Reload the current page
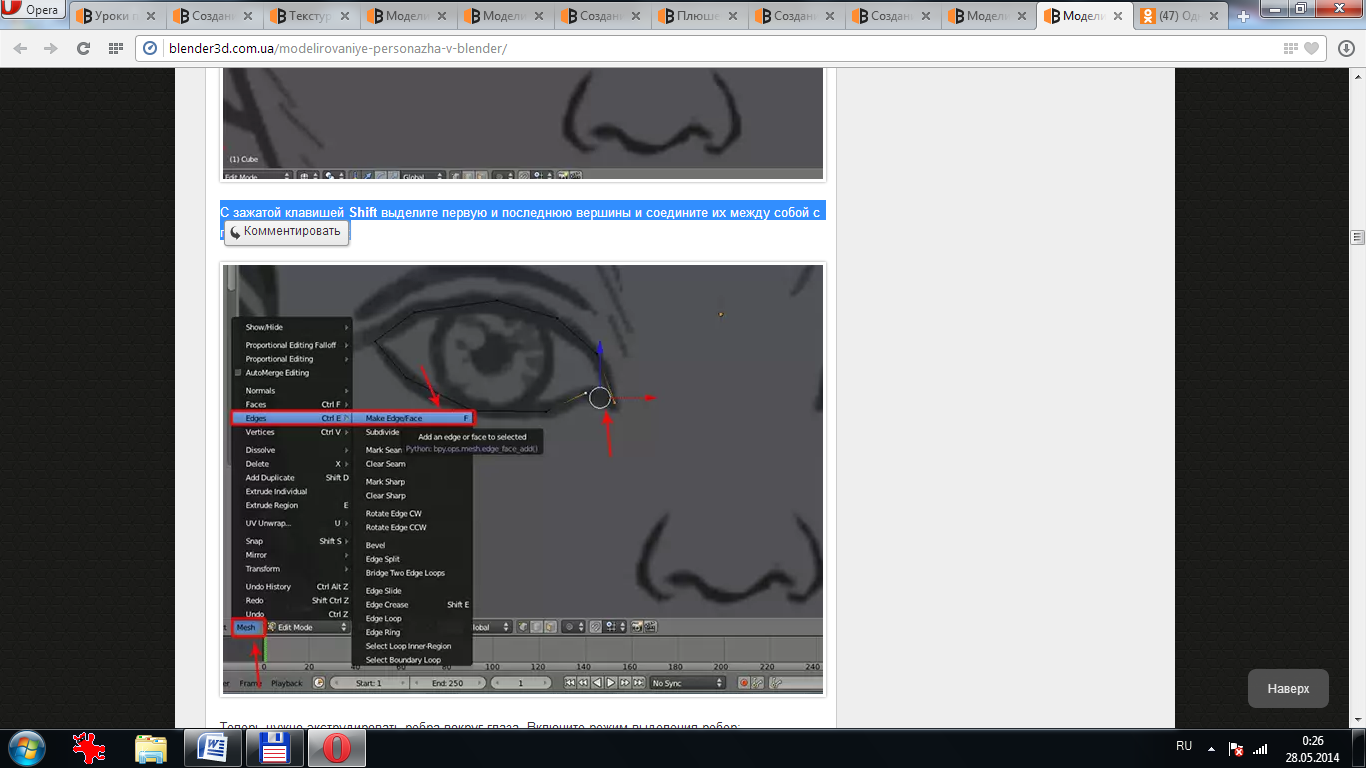The image size is (1366, 768). pos(83,49)
